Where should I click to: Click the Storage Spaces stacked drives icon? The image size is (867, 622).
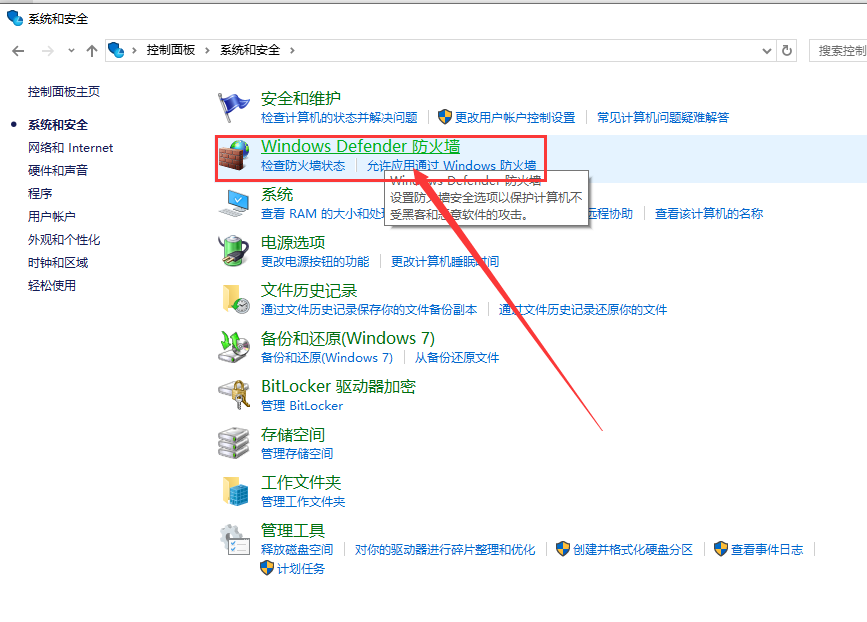234,443
